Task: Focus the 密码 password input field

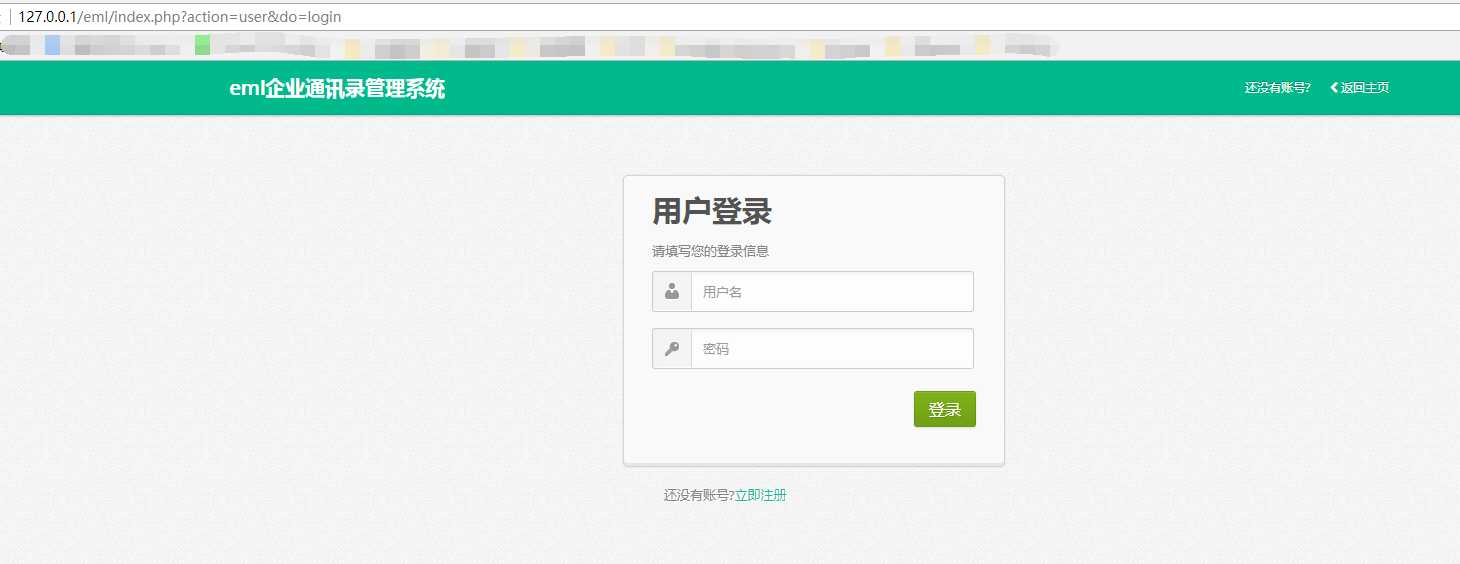Action: pos(832,349)
